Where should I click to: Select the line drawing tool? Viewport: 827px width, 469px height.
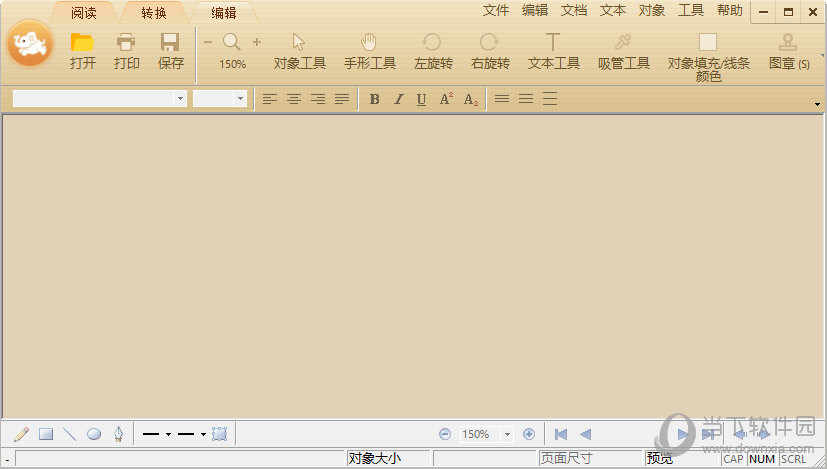tap(70, 434)
